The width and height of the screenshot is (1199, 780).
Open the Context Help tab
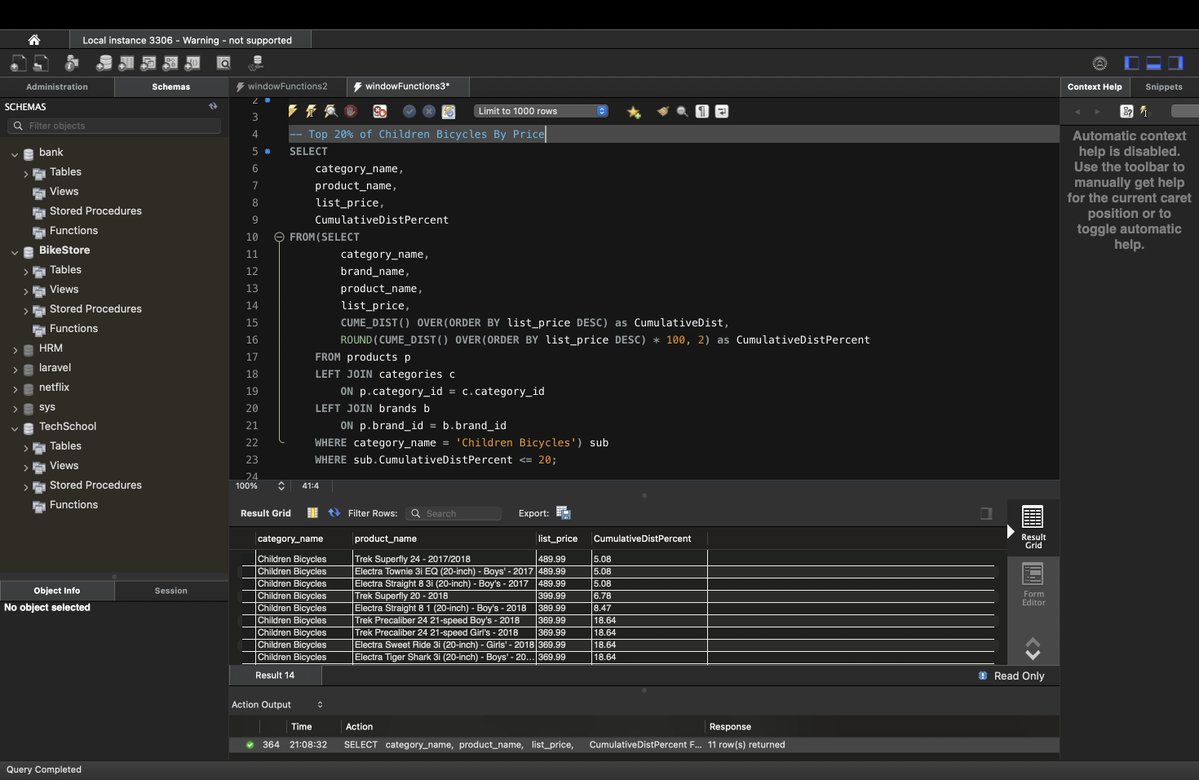point(1094,86)
